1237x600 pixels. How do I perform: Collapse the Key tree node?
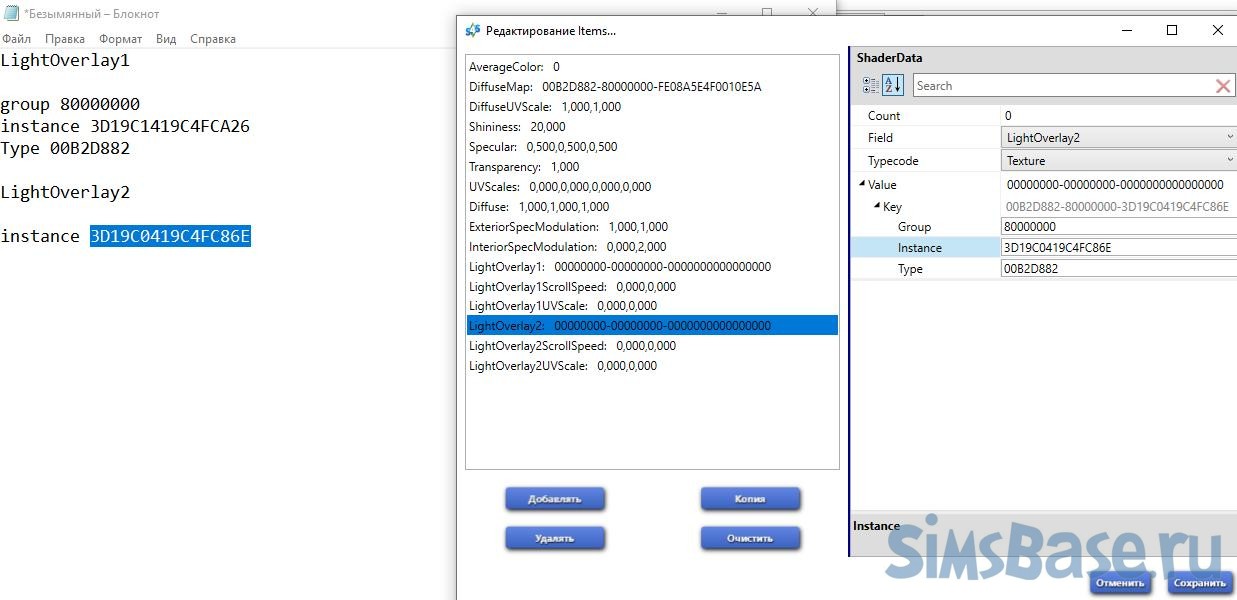point(877,207)
